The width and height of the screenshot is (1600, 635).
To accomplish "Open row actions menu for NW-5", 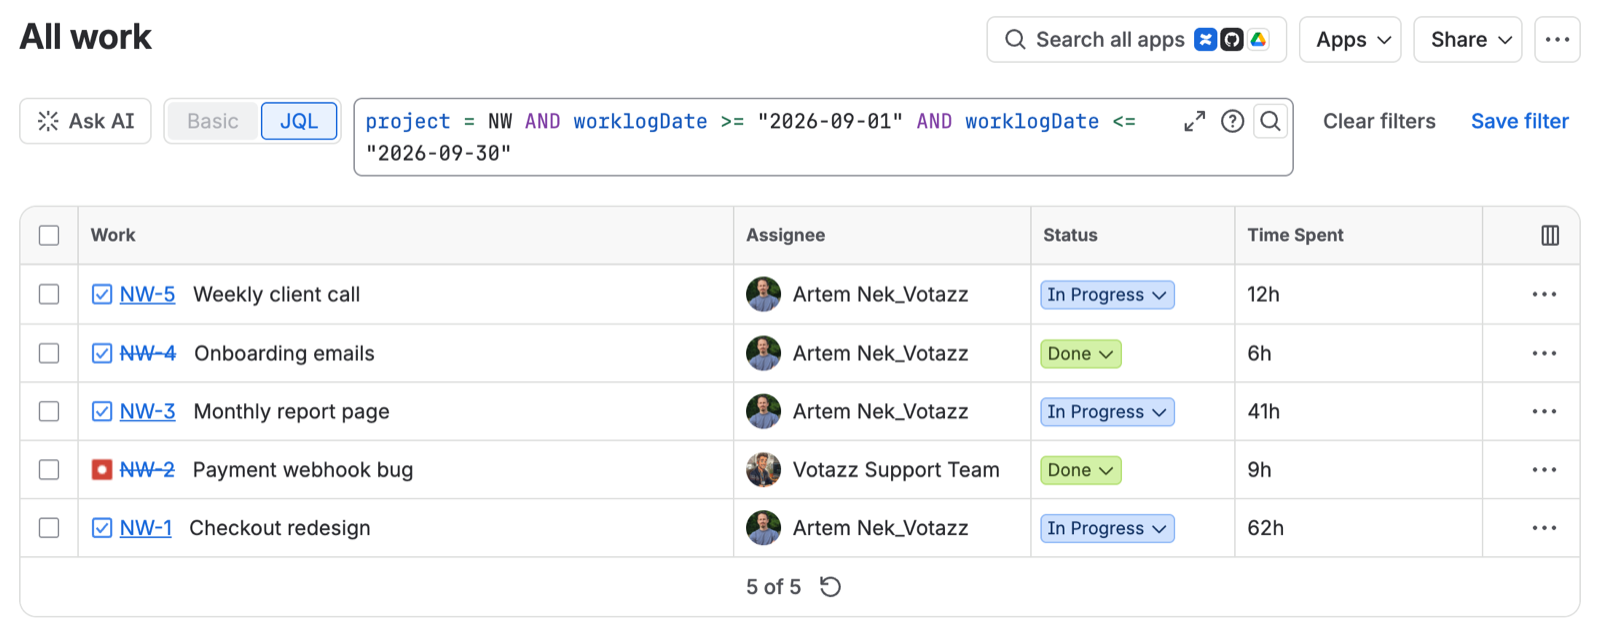I will (x=1544, y=294).
